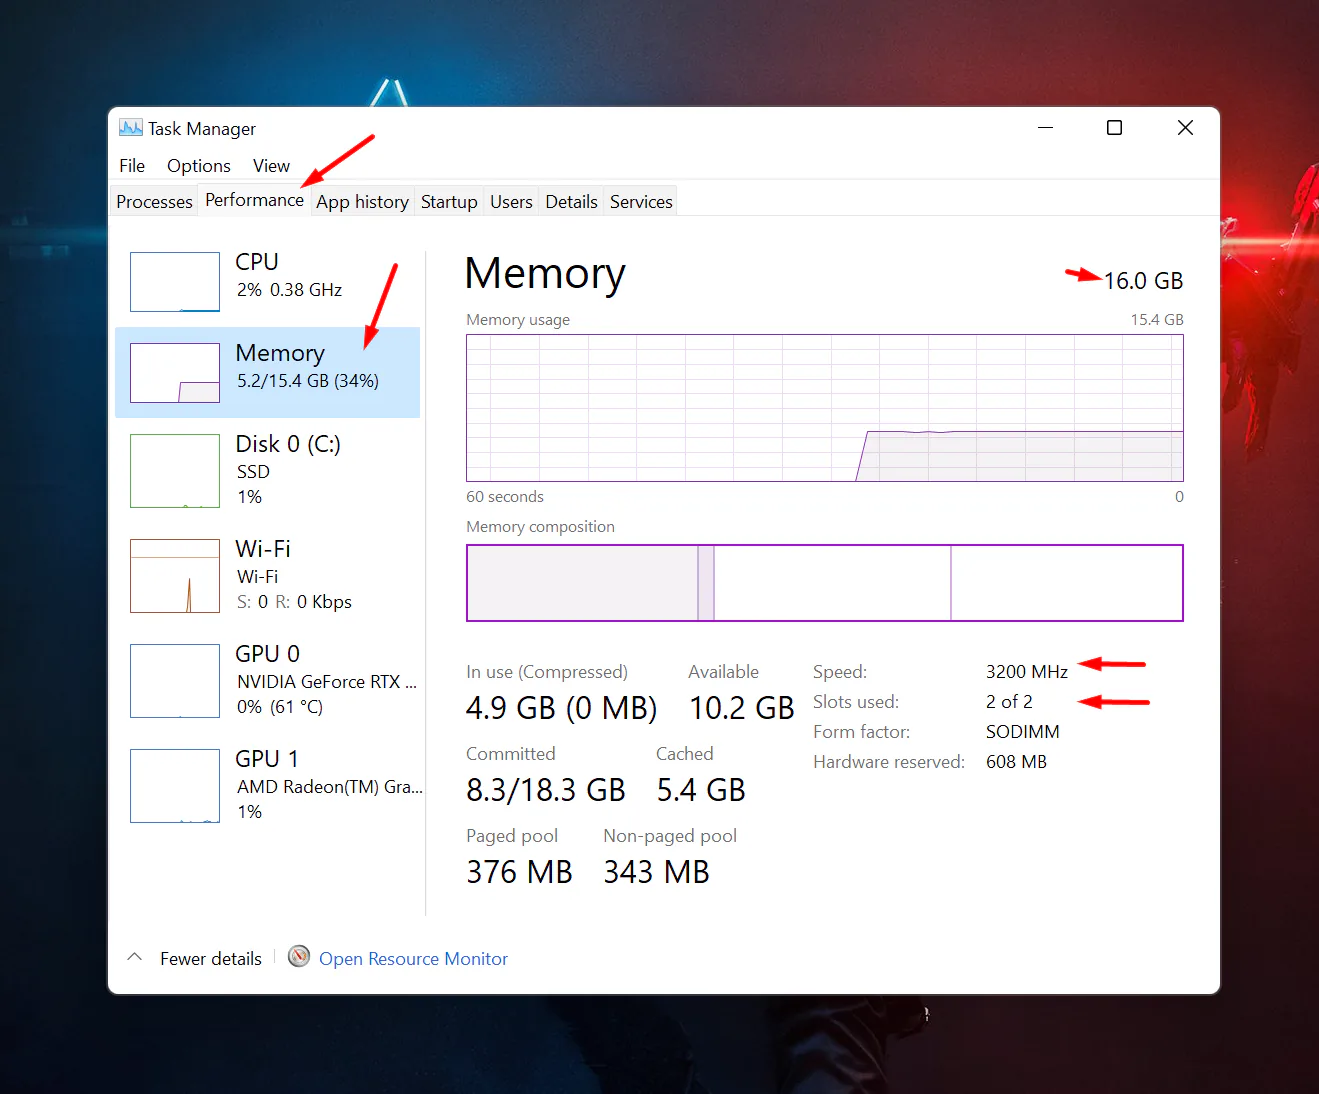
Task: Click the 60 seconds graph axis label
Action: [505, 497]
